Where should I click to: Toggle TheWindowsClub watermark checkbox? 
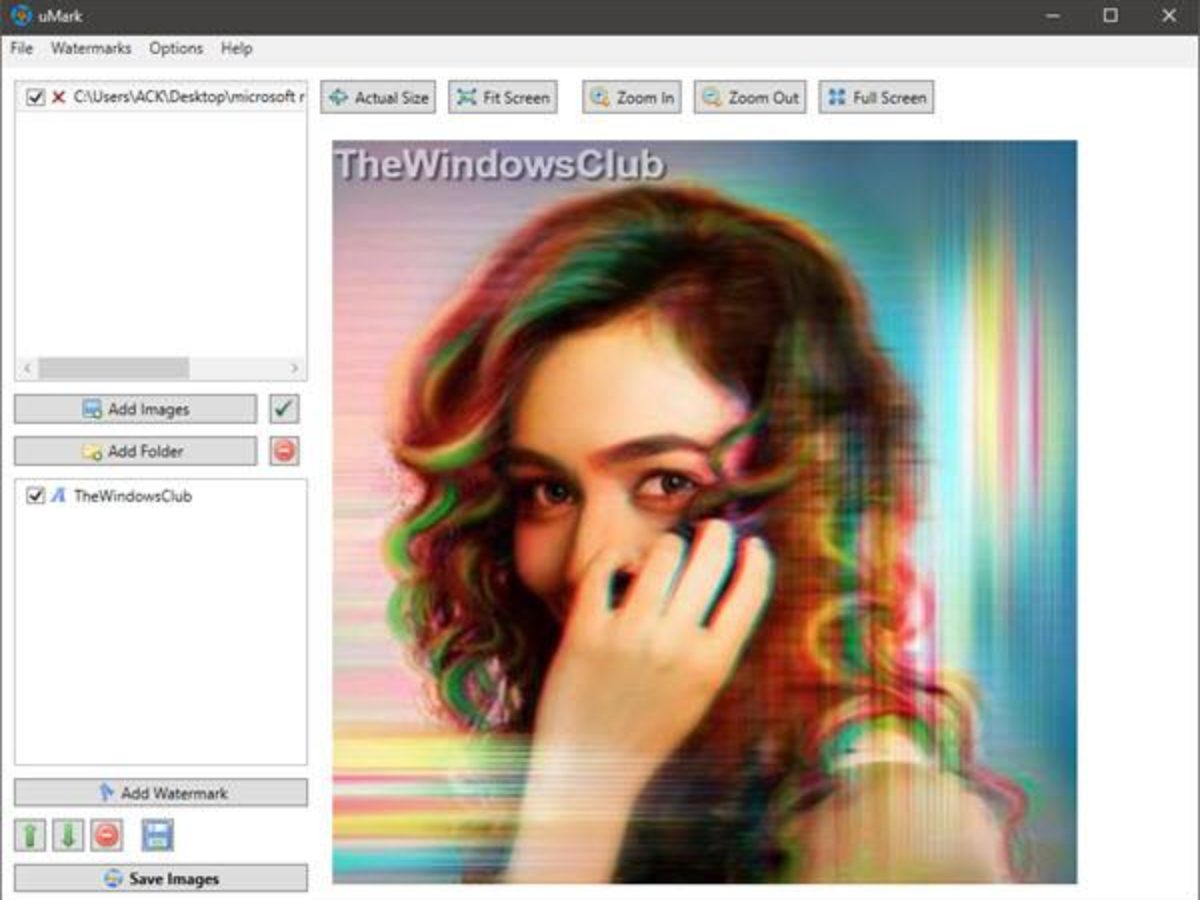pyautogui.click(x=36, y=495)
